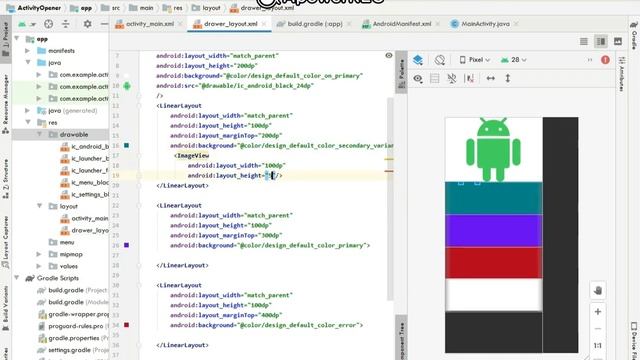Select the pan hand tool in preview
This screenshot has width=640, height=360.
pos(598,291)
